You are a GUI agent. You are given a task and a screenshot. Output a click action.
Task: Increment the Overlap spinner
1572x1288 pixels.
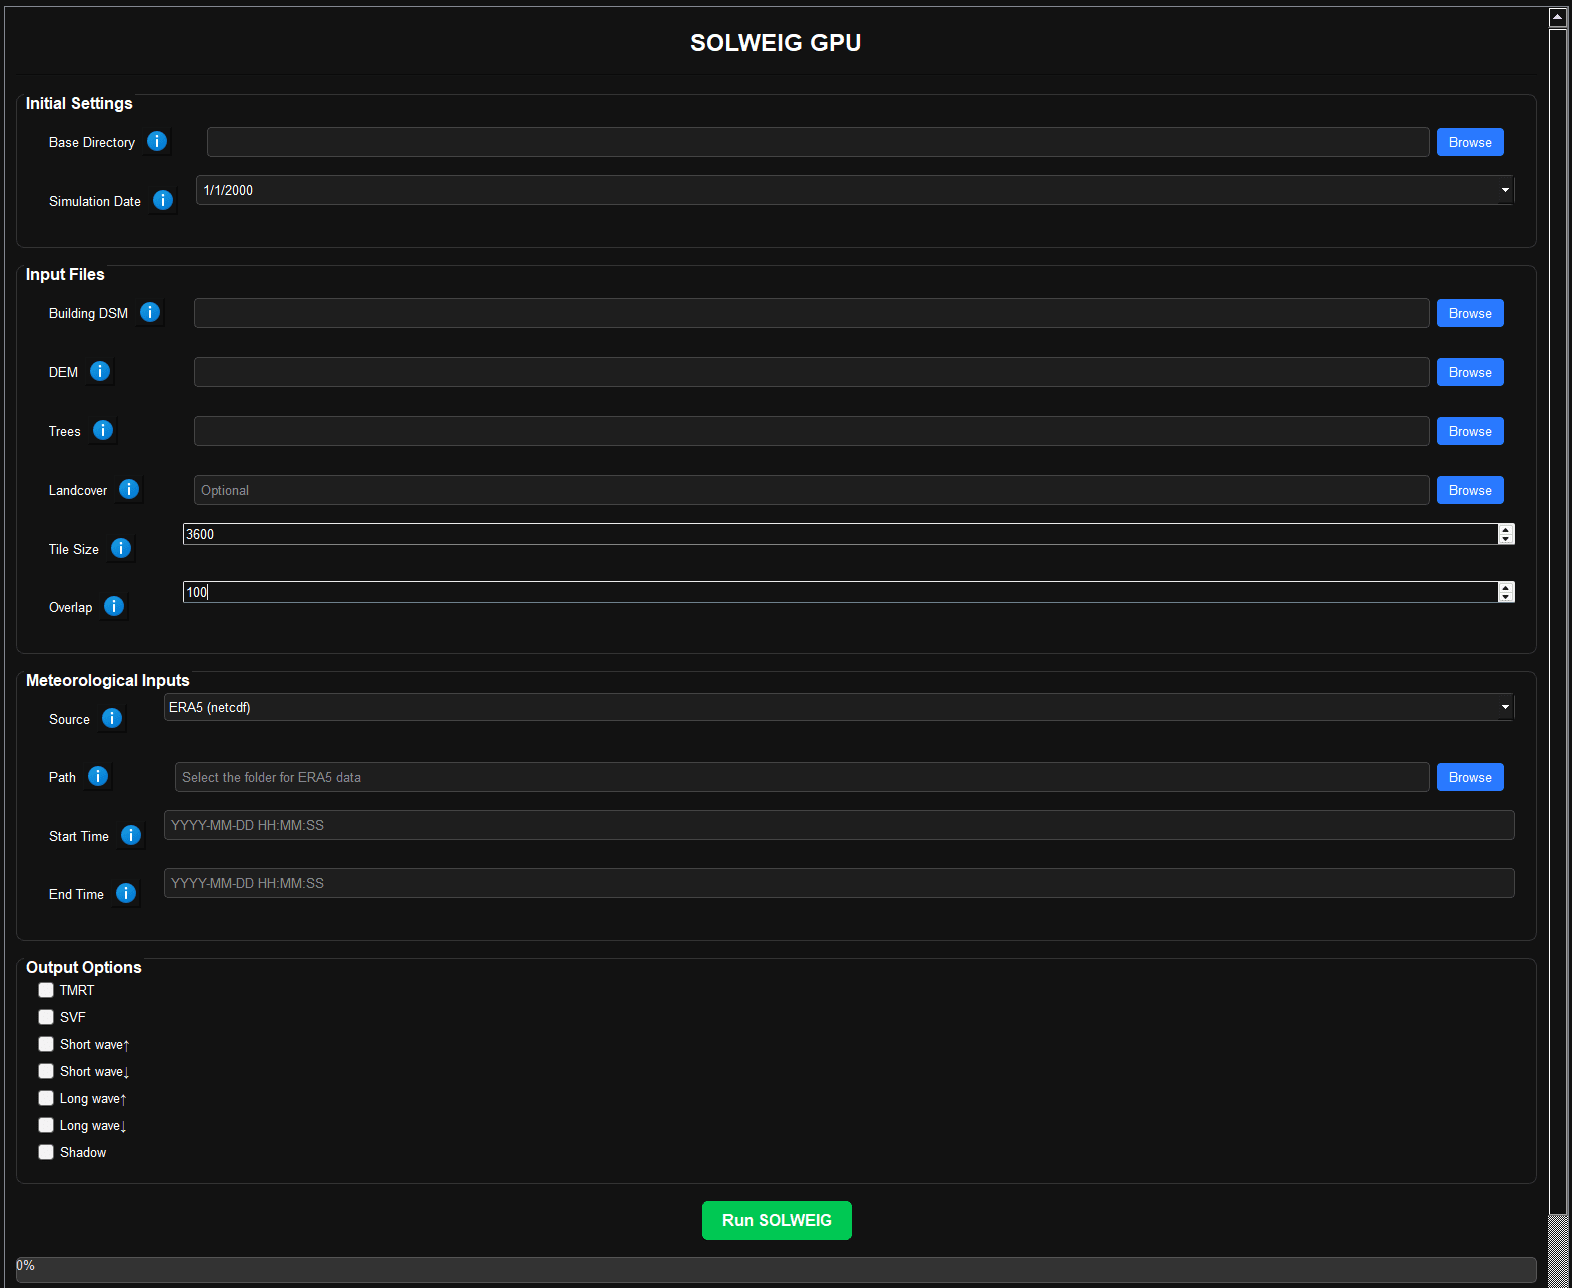1506,587
